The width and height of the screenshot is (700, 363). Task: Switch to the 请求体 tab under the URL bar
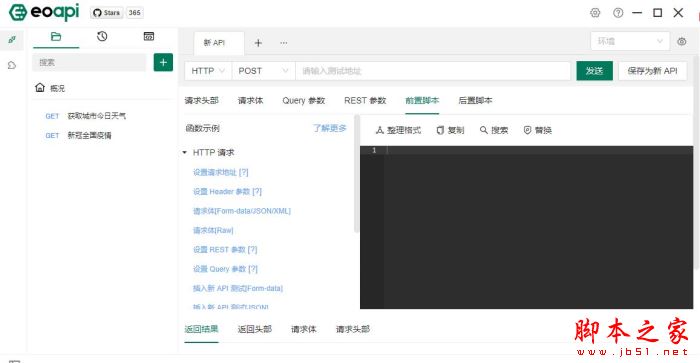(x=250, y=100)
